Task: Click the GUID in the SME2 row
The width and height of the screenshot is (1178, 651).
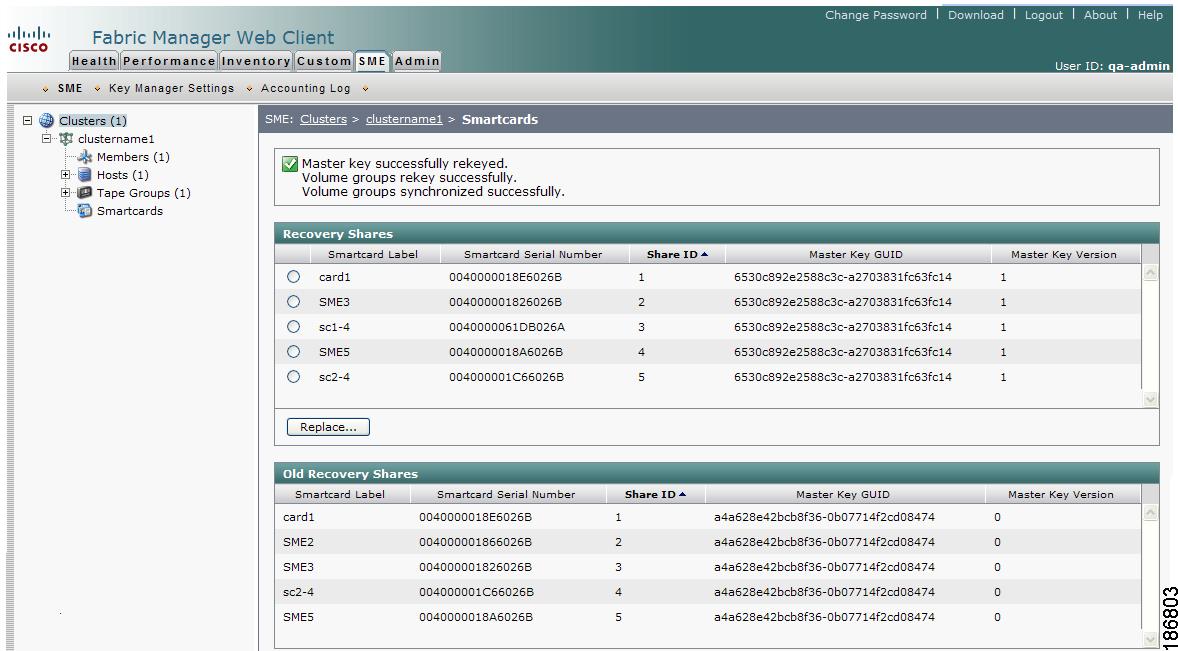Action: tap(824, 542)
